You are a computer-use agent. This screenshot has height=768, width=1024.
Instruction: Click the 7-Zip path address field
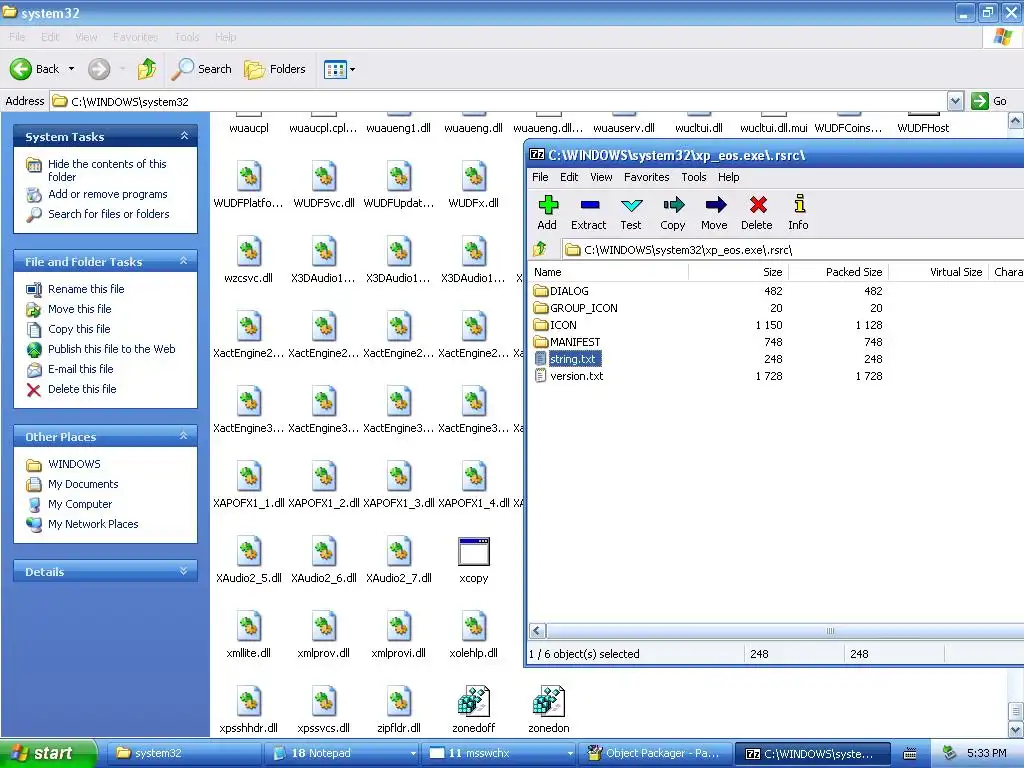(792, 250)
